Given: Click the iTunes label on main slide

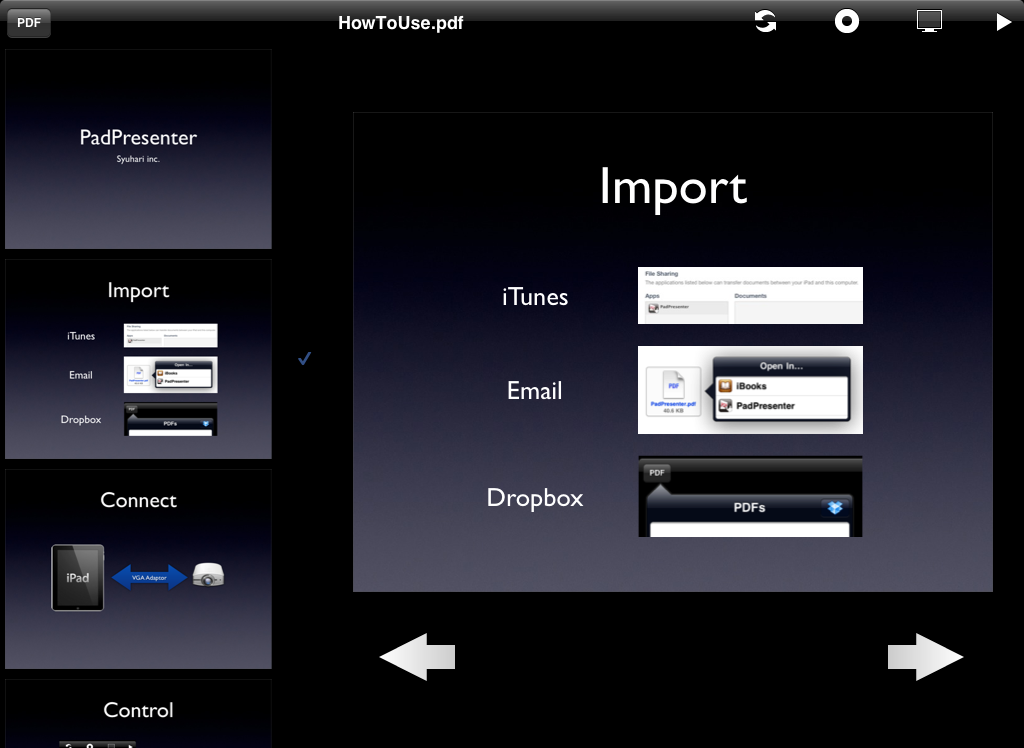Looking at the screenshot, I should click(535, 297).
